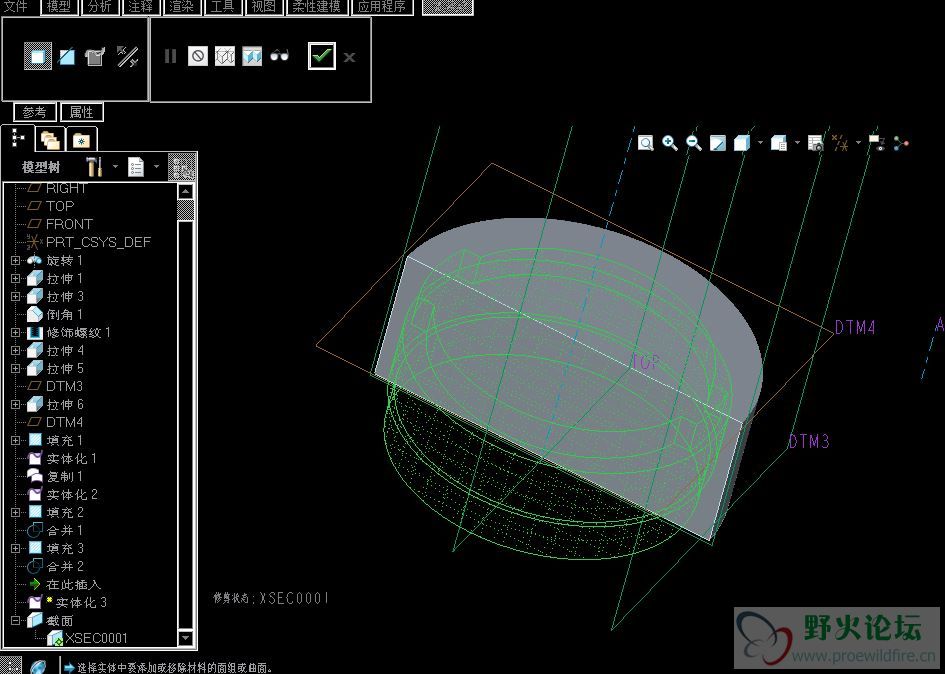
Task: Expand the 填充 1 tree node
Action: pyautogui.click(x=16, y=441)
